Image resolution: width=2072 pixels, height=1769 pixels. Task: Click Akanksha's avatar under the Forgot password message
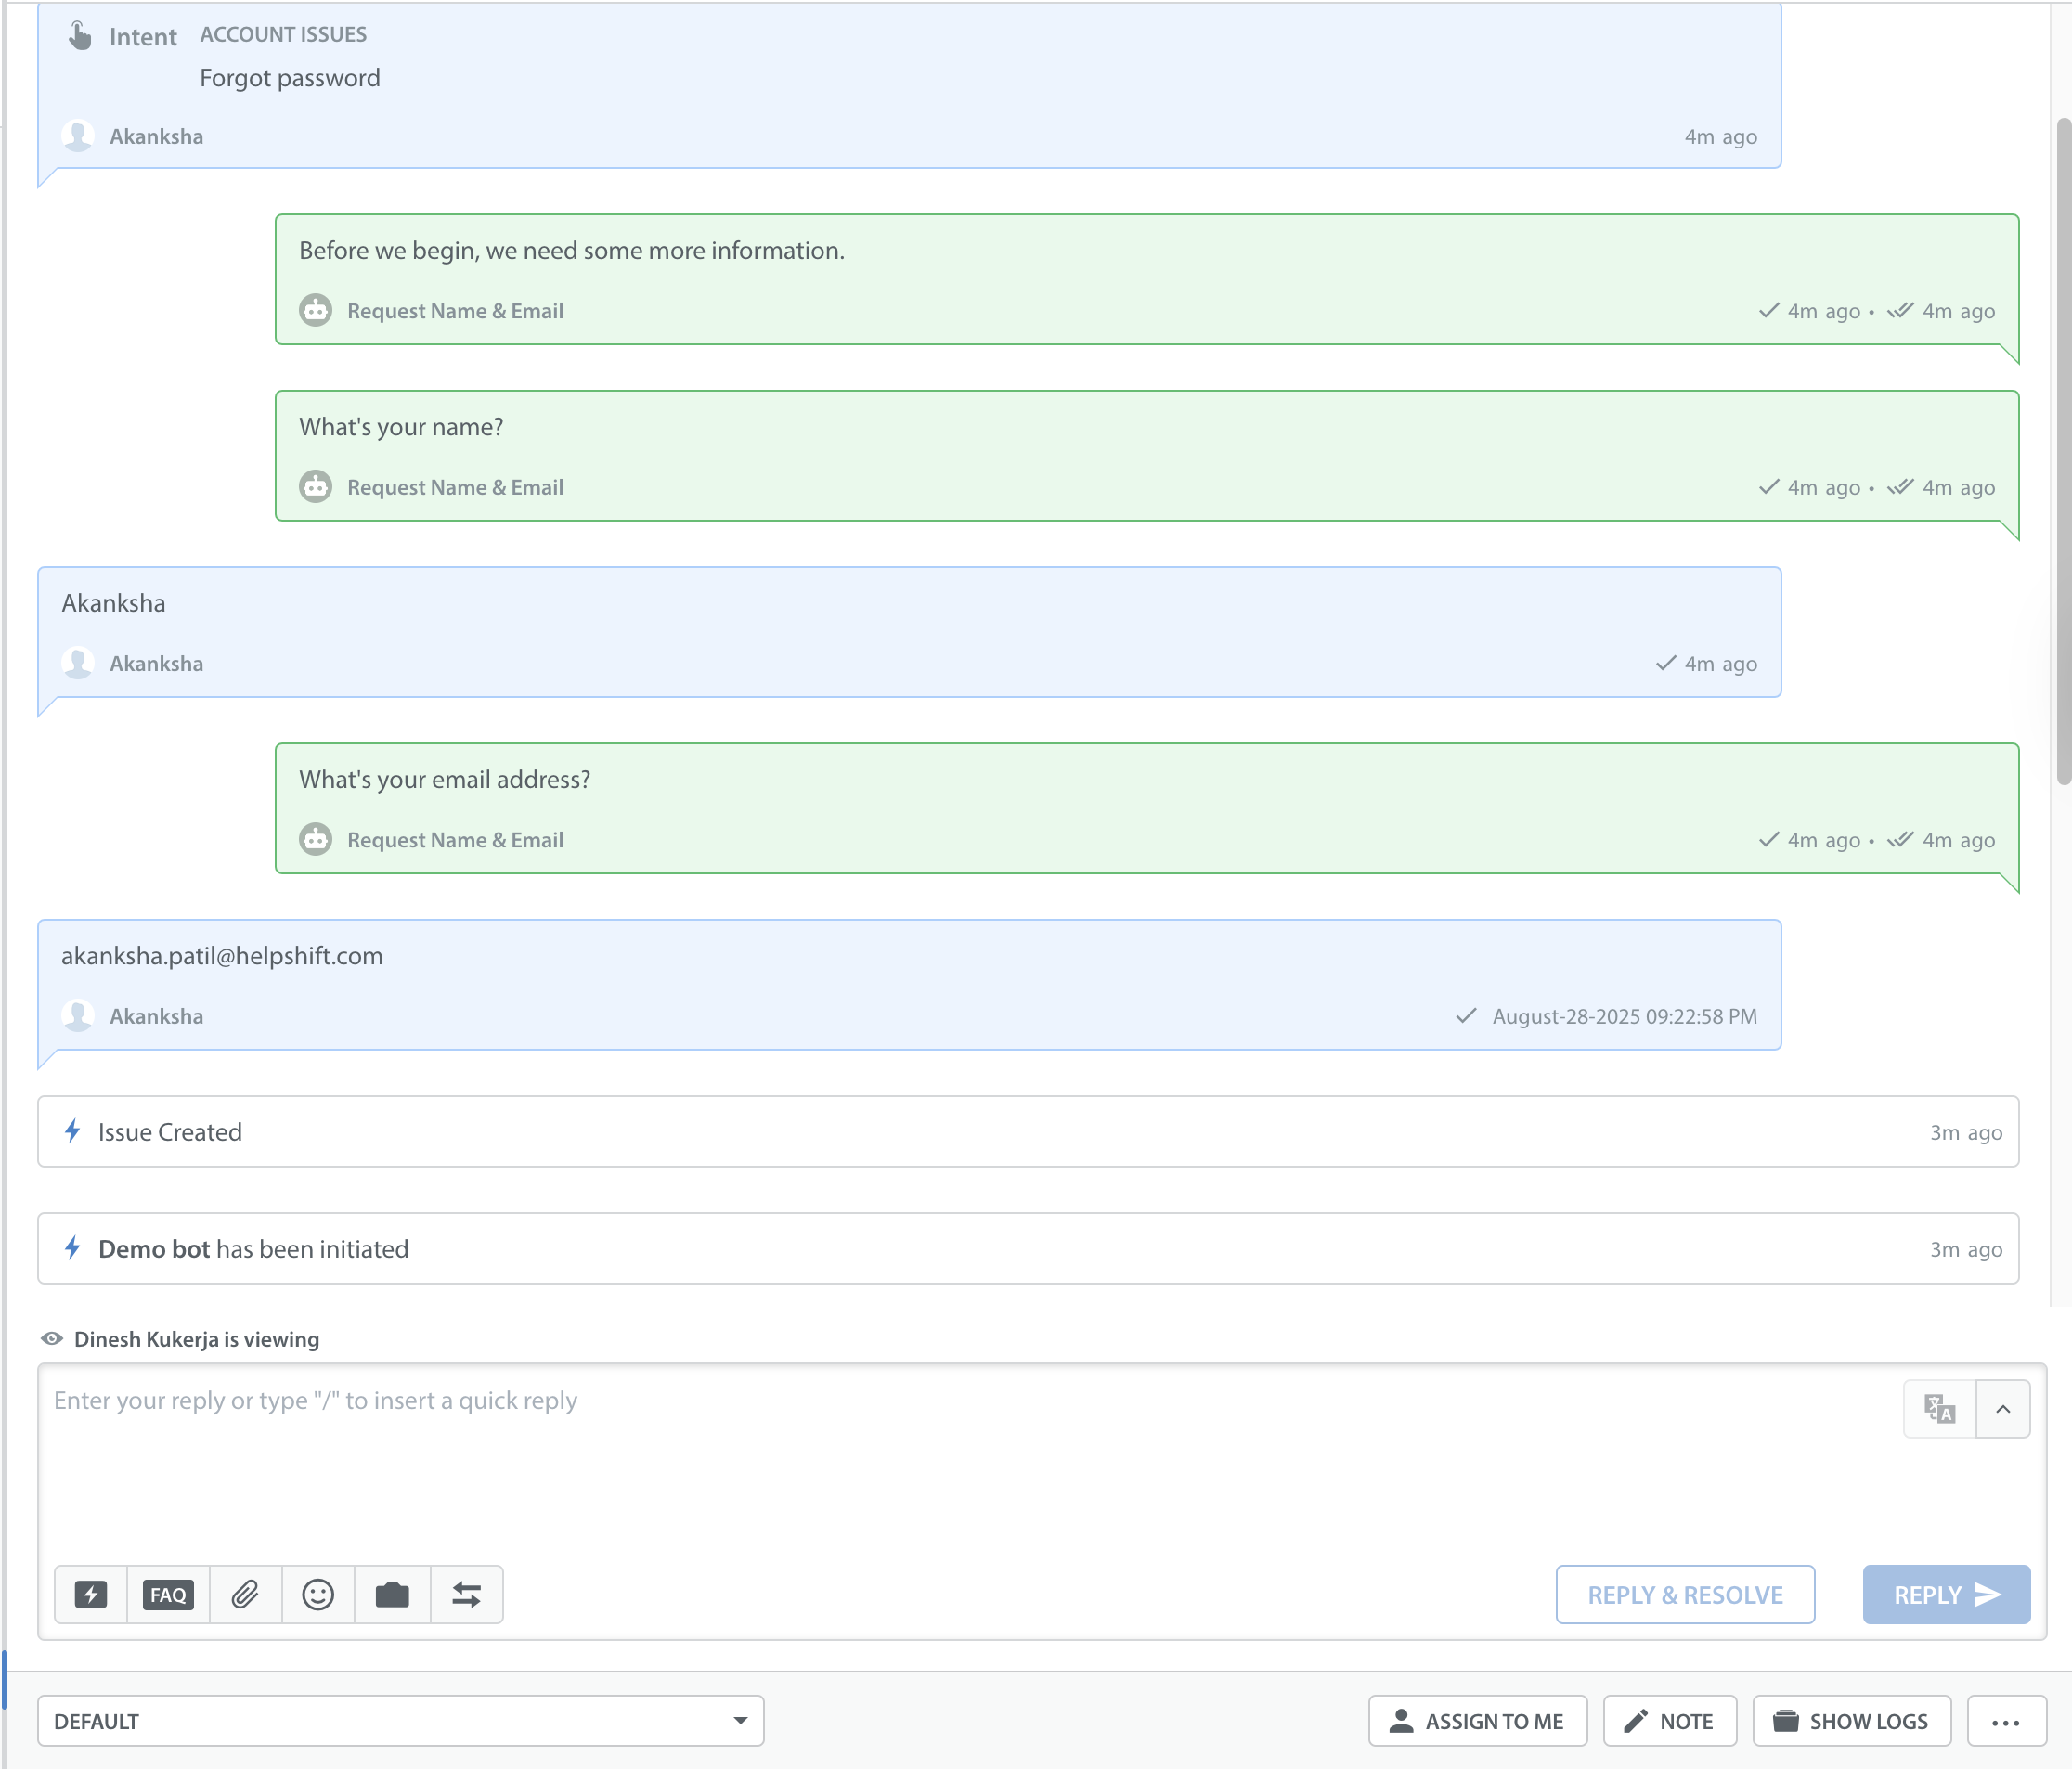(x=78, y=136)
